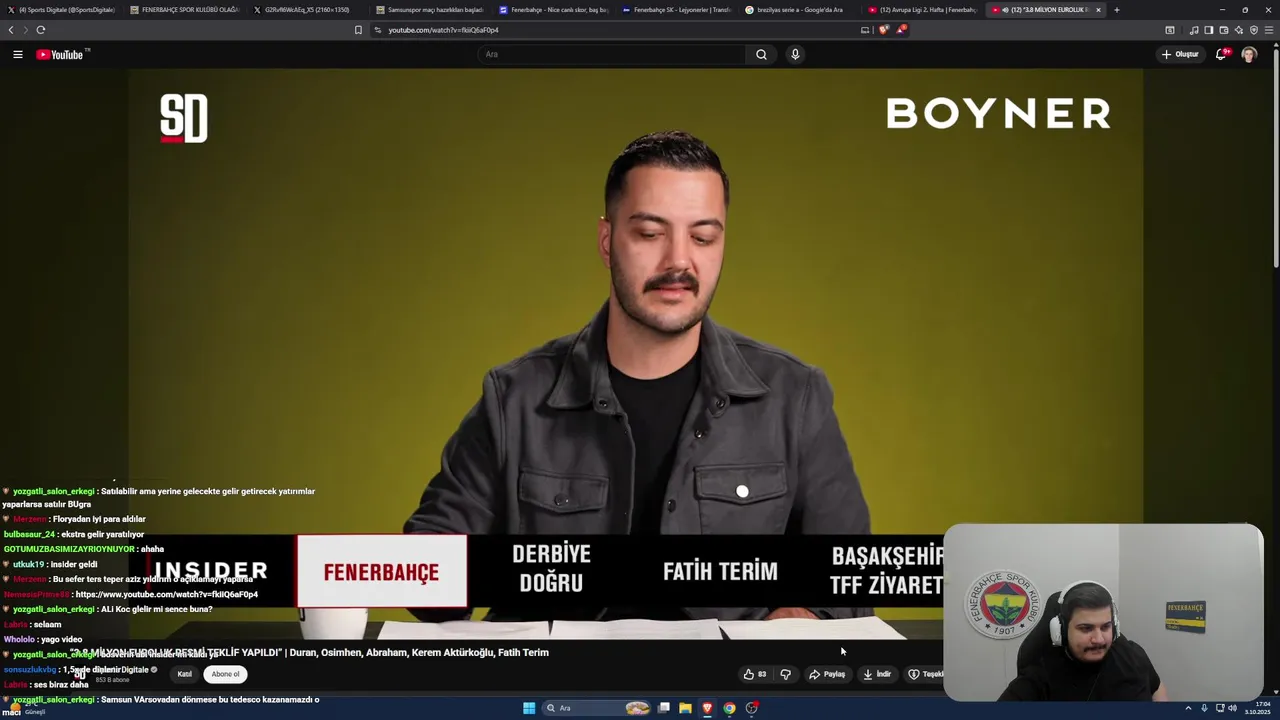The height and width of the screenshot is (720, 1280).
Task: Click the YouTube link in chat message
Action: (x=166, y=594)
